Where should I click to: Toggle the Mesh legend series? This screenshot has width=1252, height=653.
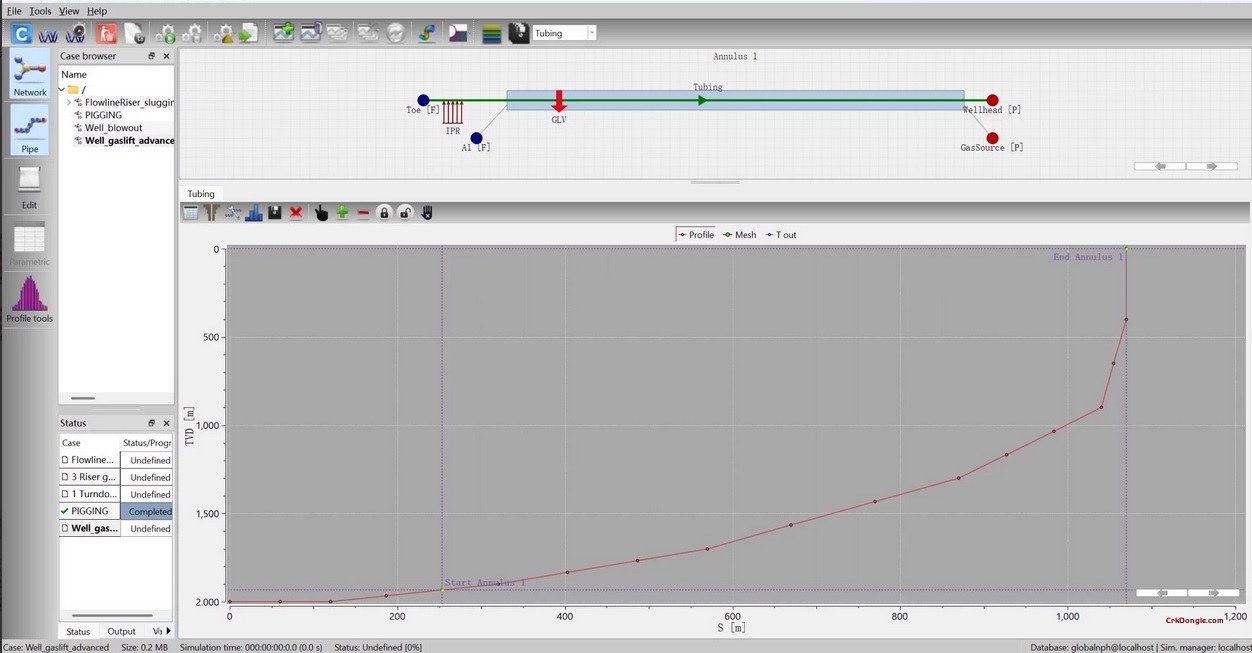click(740, 235)
